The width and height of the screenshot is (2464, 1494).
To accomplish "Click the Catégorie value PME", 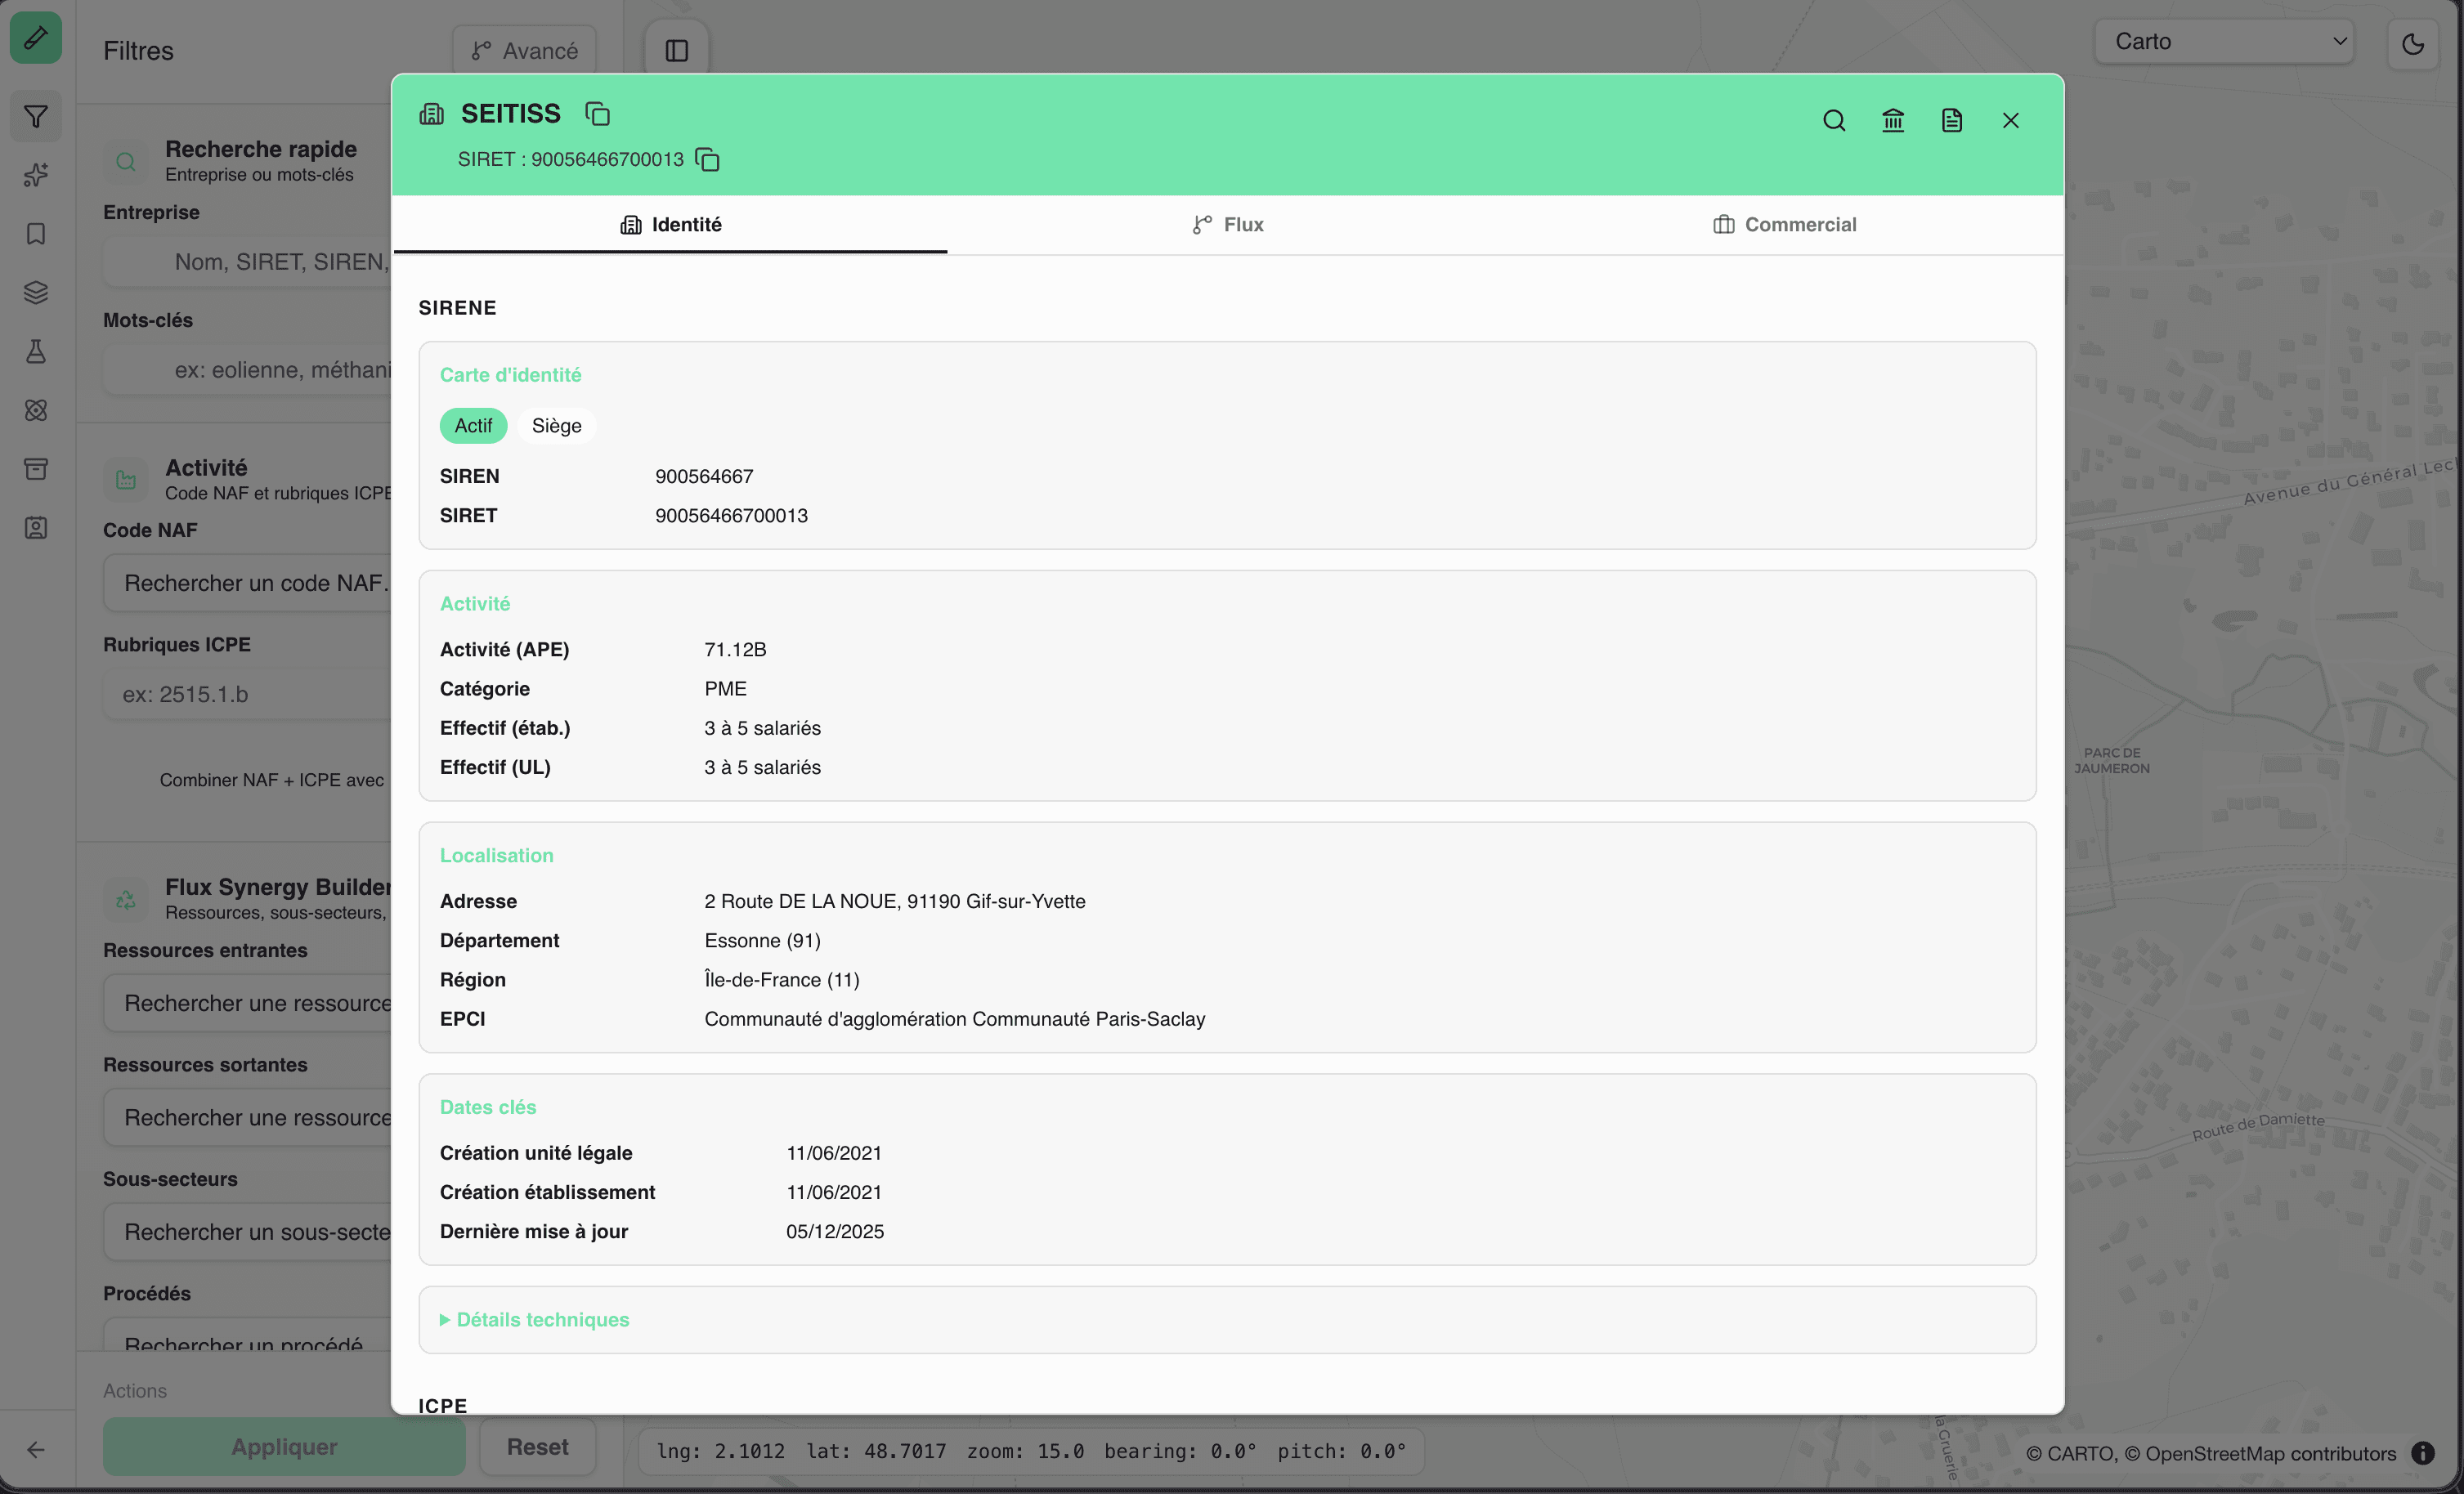I will point(725,689).
